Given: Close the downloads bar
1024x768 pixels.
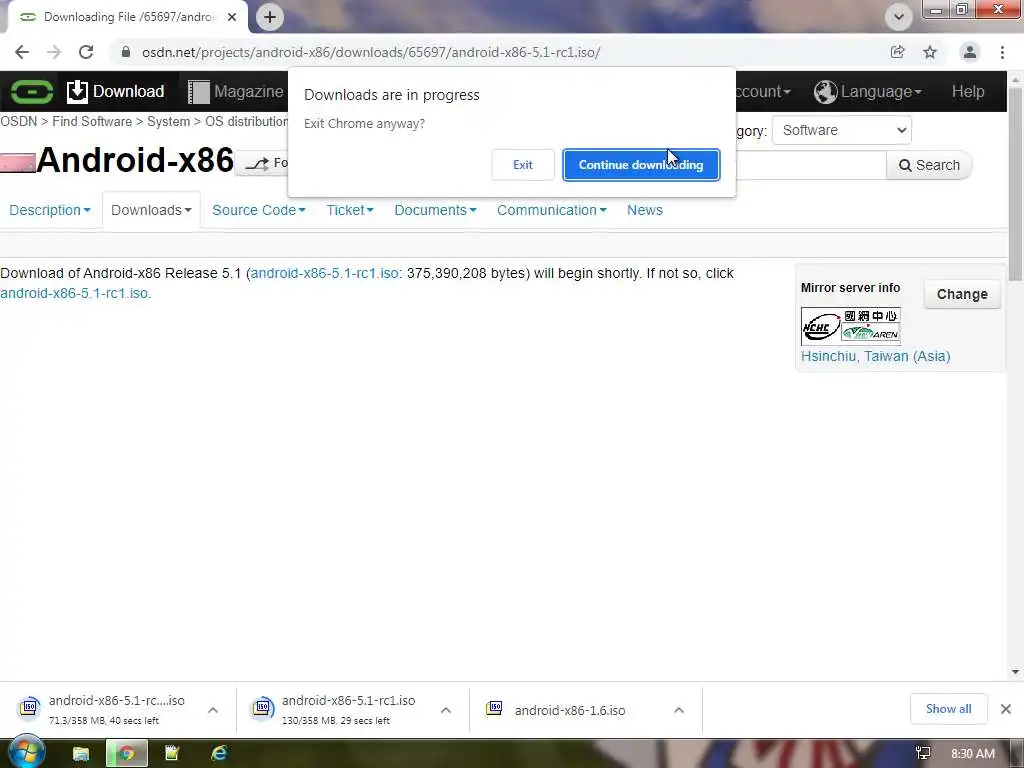Looking at the screenshot, I should 1006,709.
